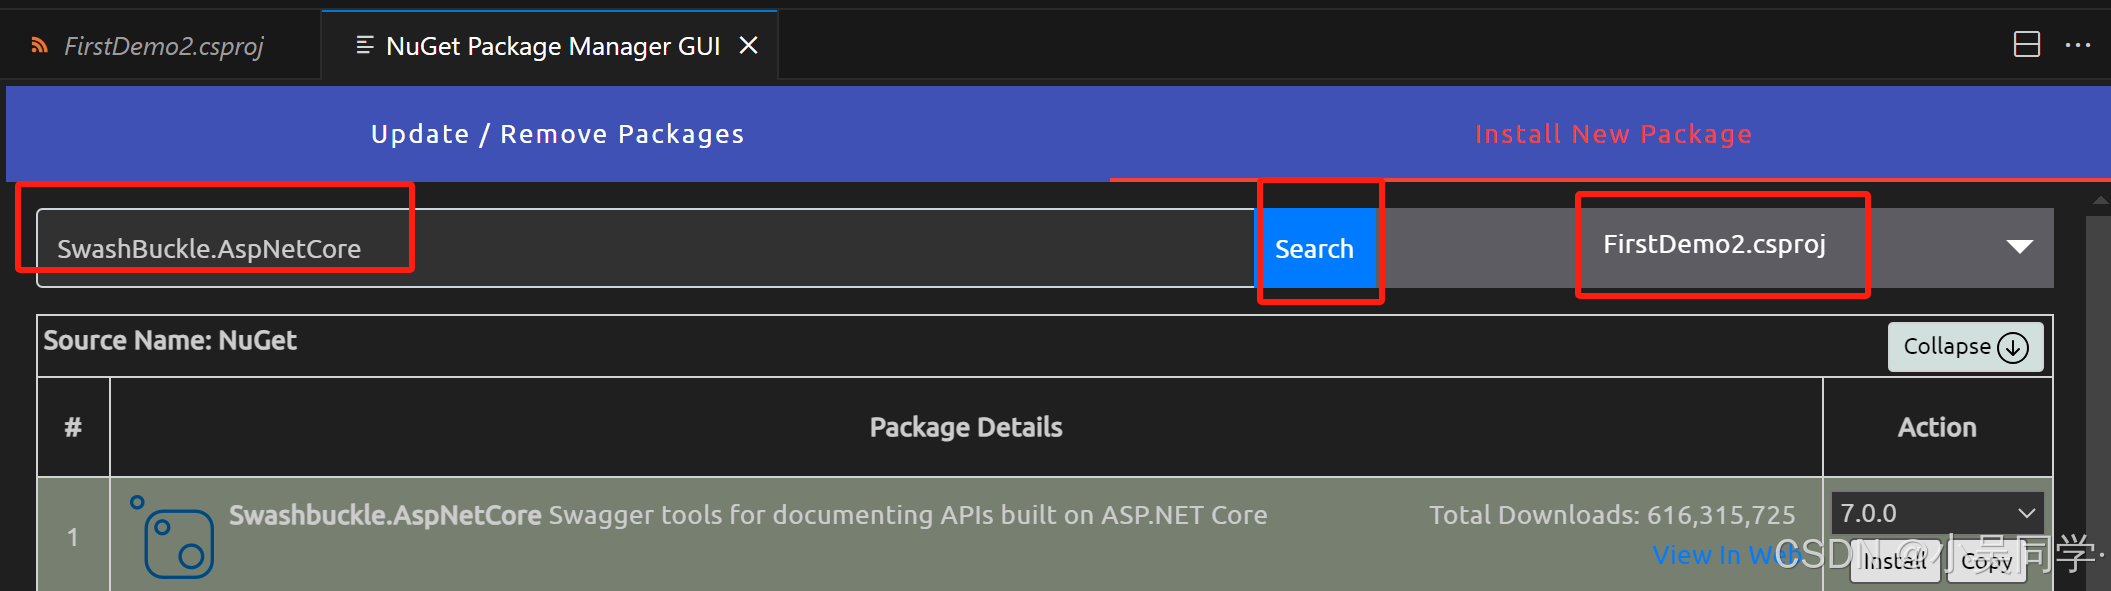Close the NuGet Package Manager GUI tab
The image size is (2111, 591).
[x=748, y=45]
